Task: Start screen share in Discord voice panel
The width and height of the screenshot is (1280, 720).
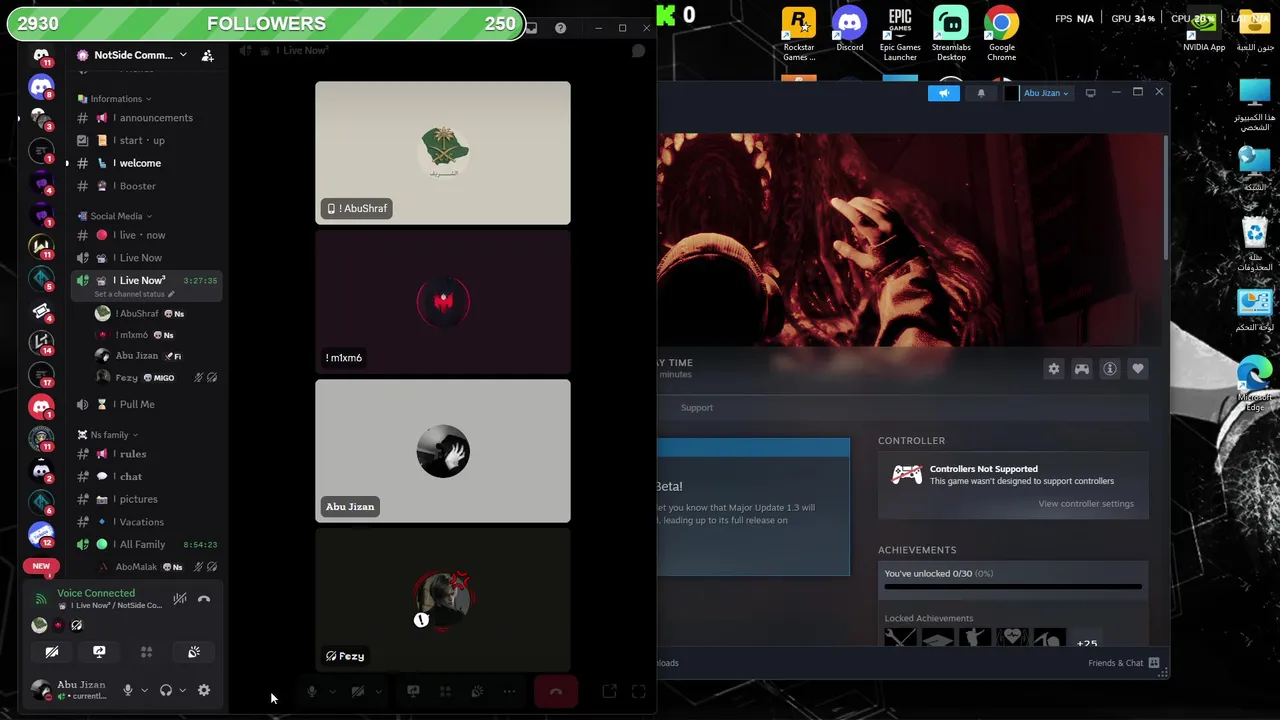Action: [99, 652]
